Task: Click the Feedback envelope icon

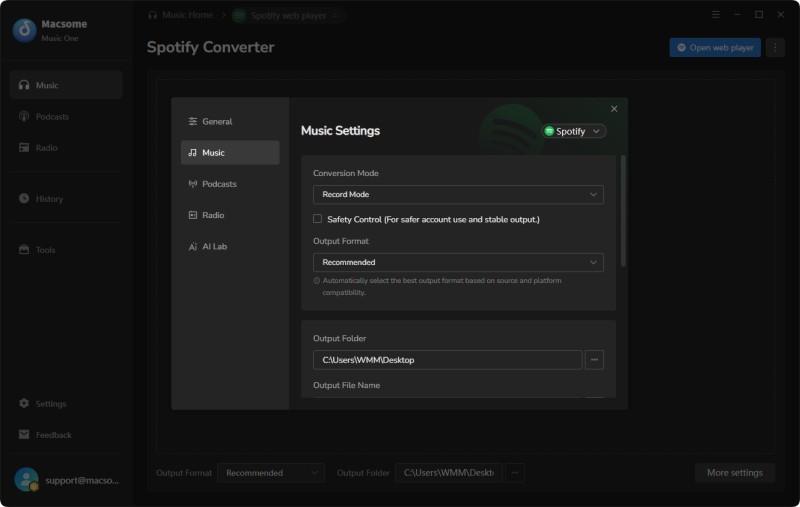Action: click(x=24, y=435)
